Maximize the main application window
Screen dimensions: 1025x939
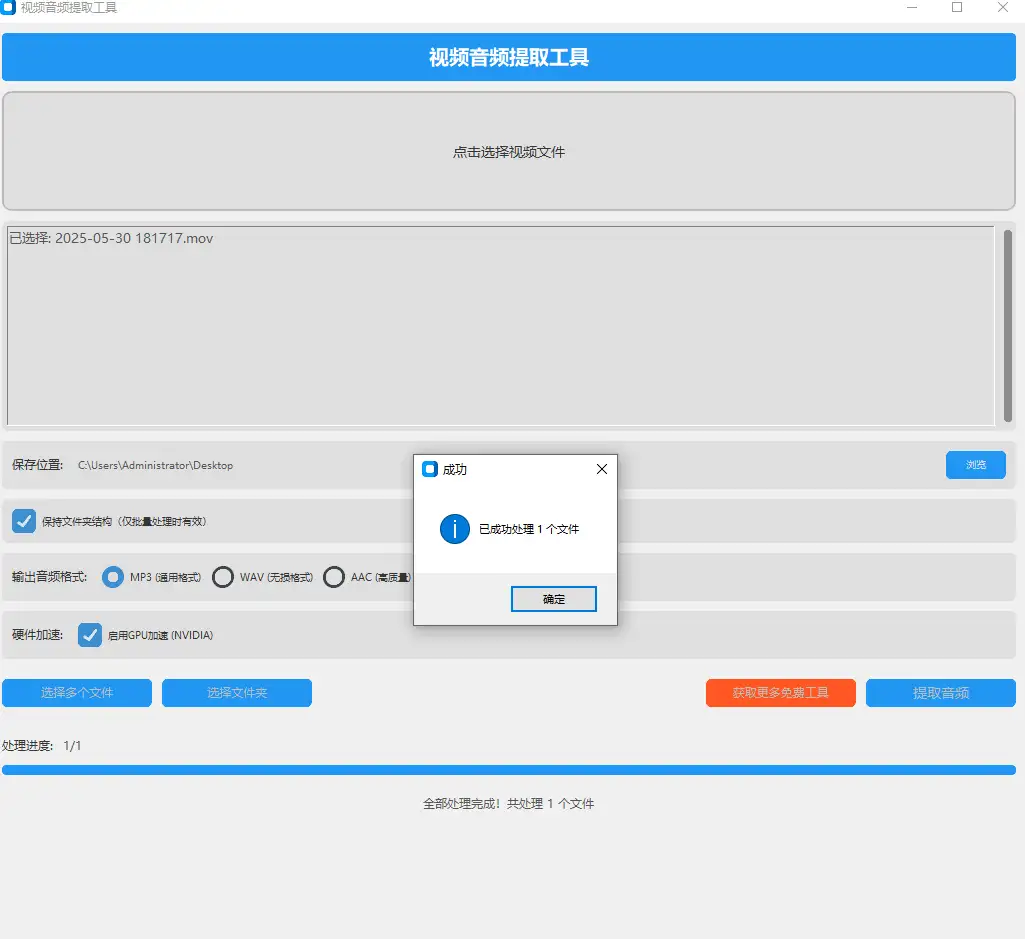(957, 8)
